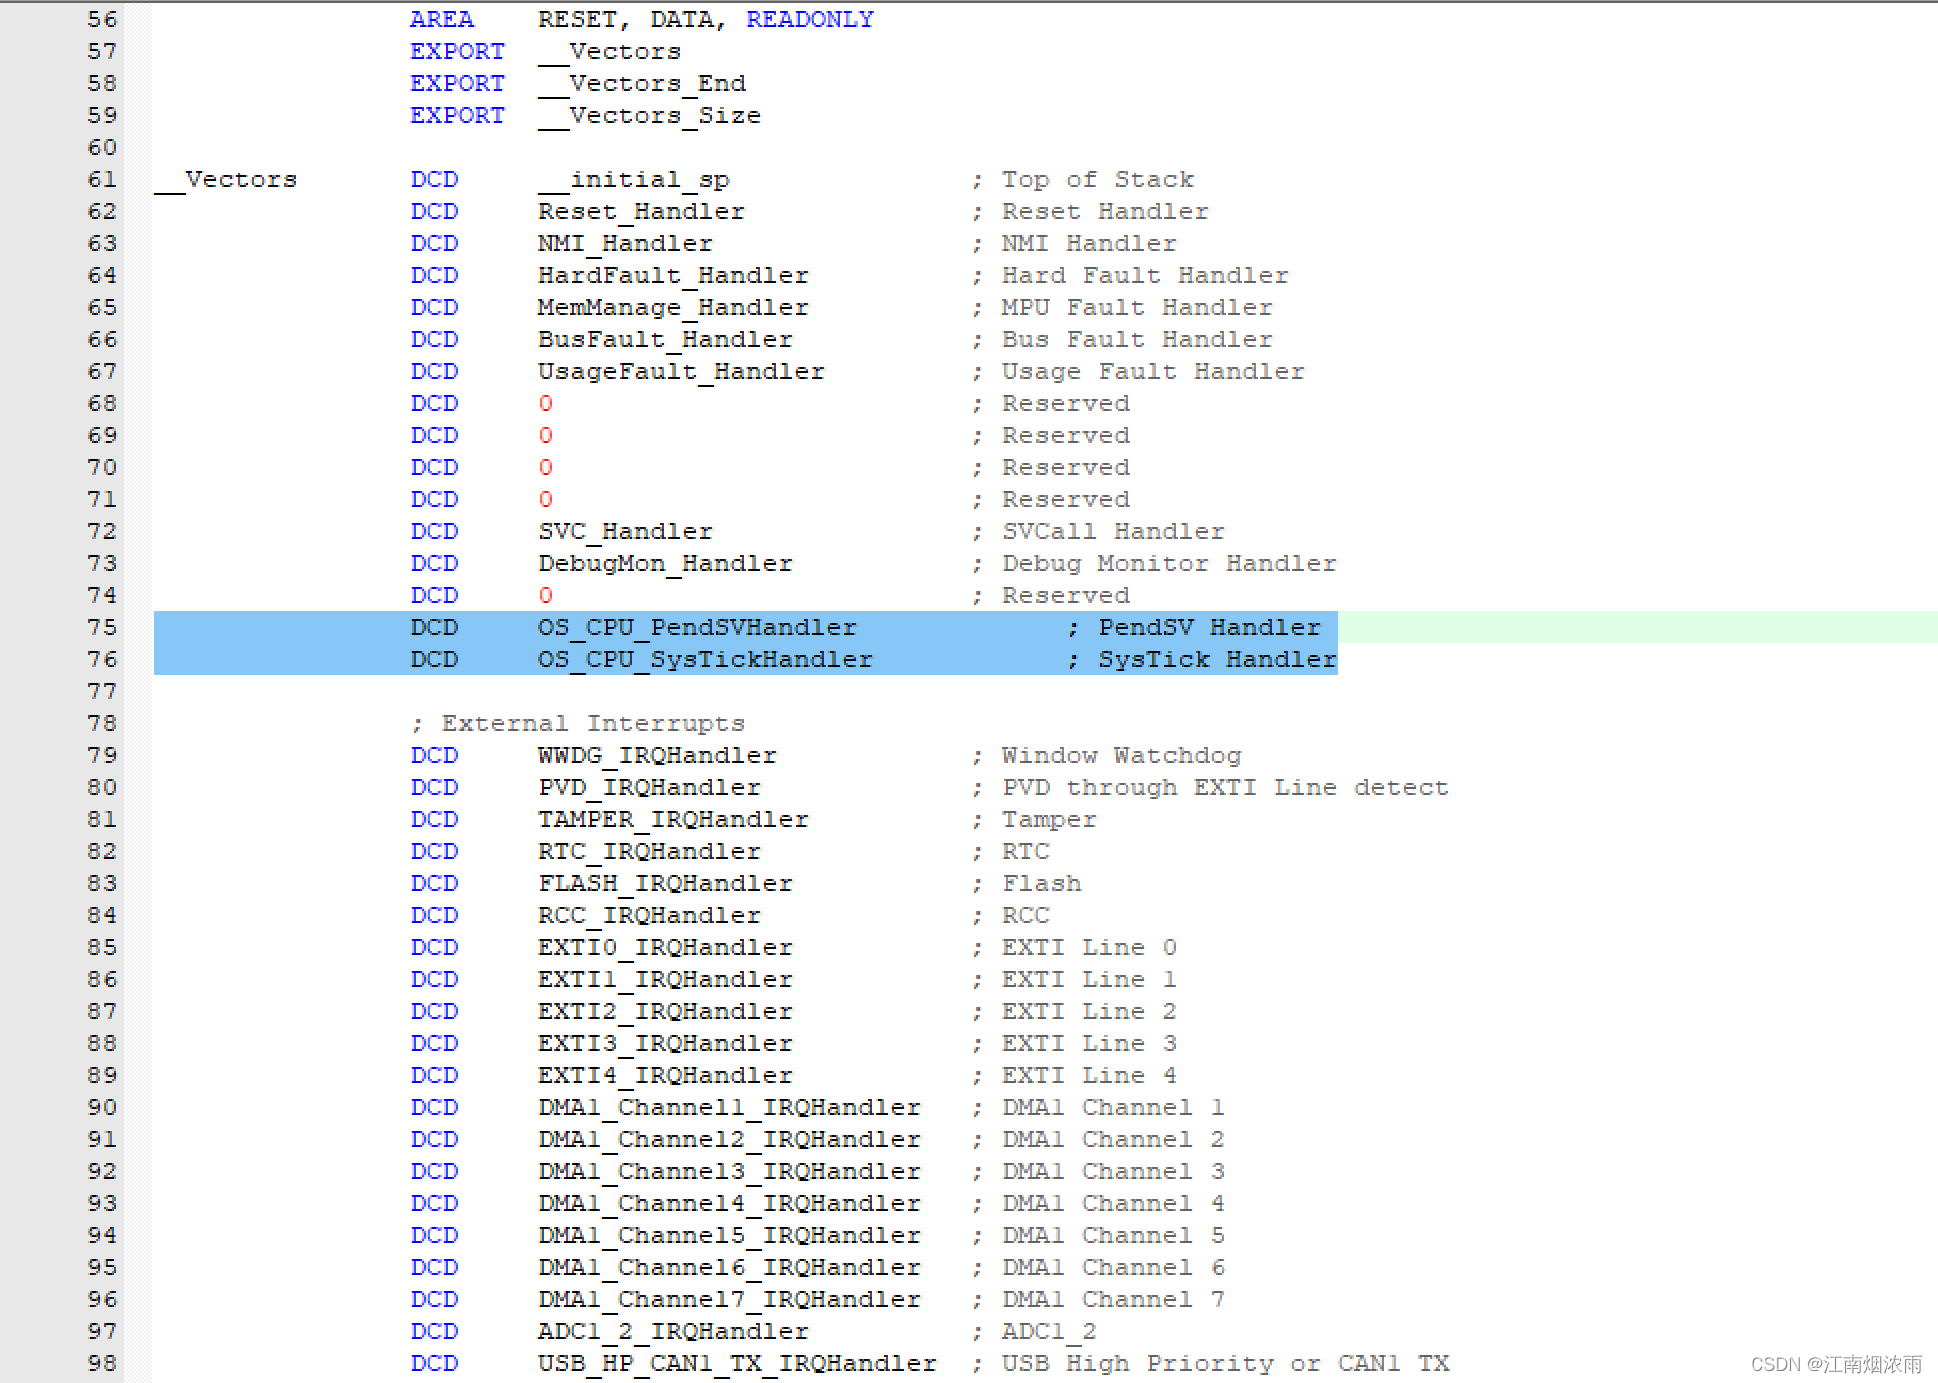Click BusFault_Handler vector entry

coord(665,339)
